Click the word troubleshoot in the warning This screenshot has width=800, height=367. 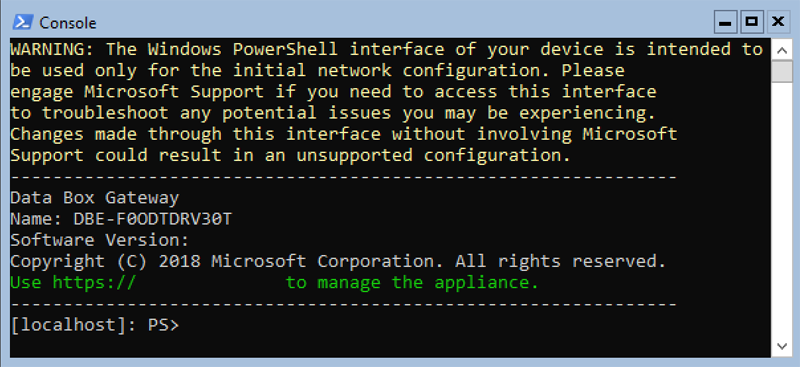pos(106,113)
